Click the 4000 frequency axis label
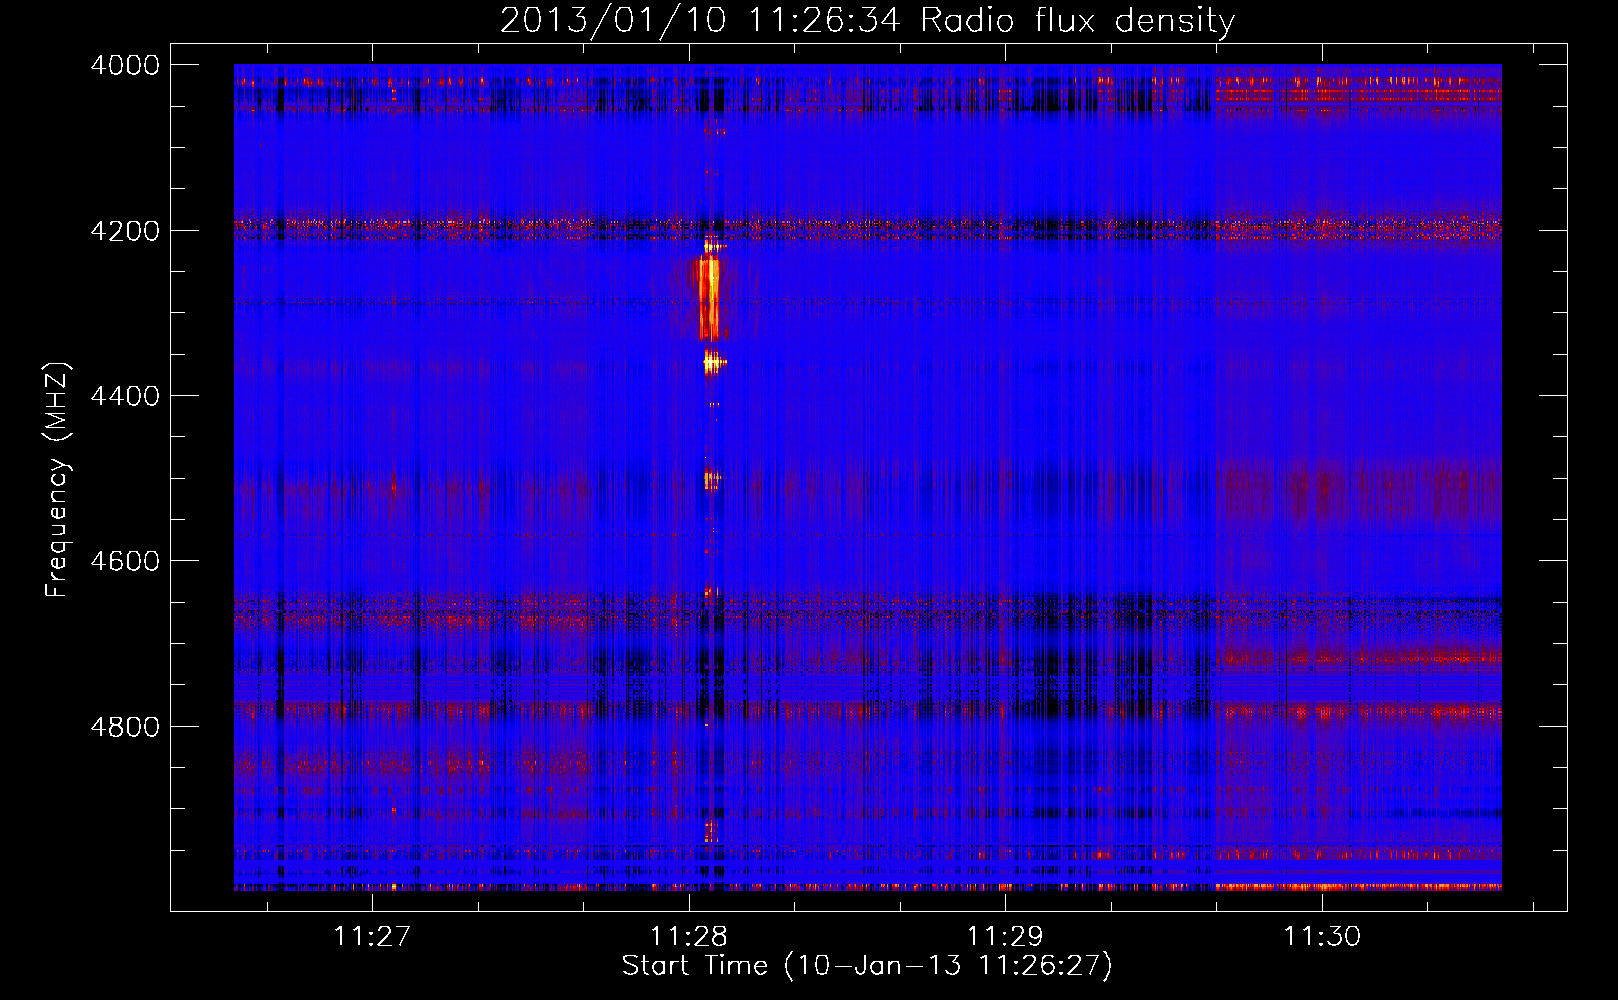 point(125,65)
